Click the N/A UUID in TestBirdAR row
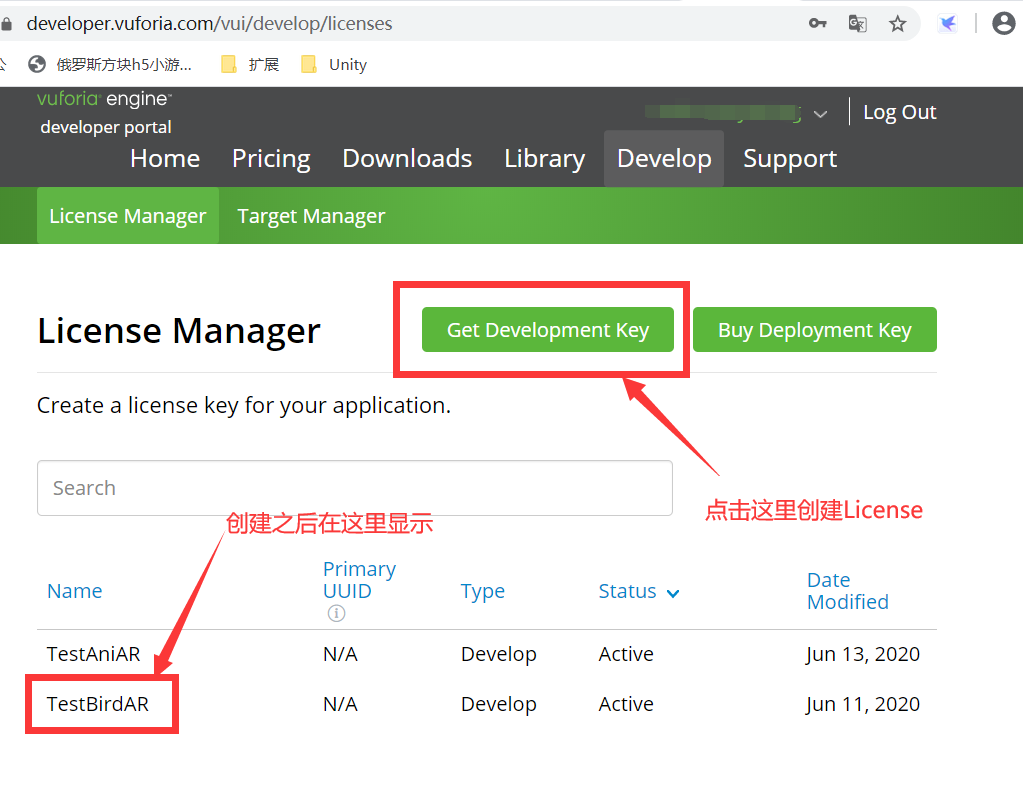 pyautogui.click(x=341, y=704)
